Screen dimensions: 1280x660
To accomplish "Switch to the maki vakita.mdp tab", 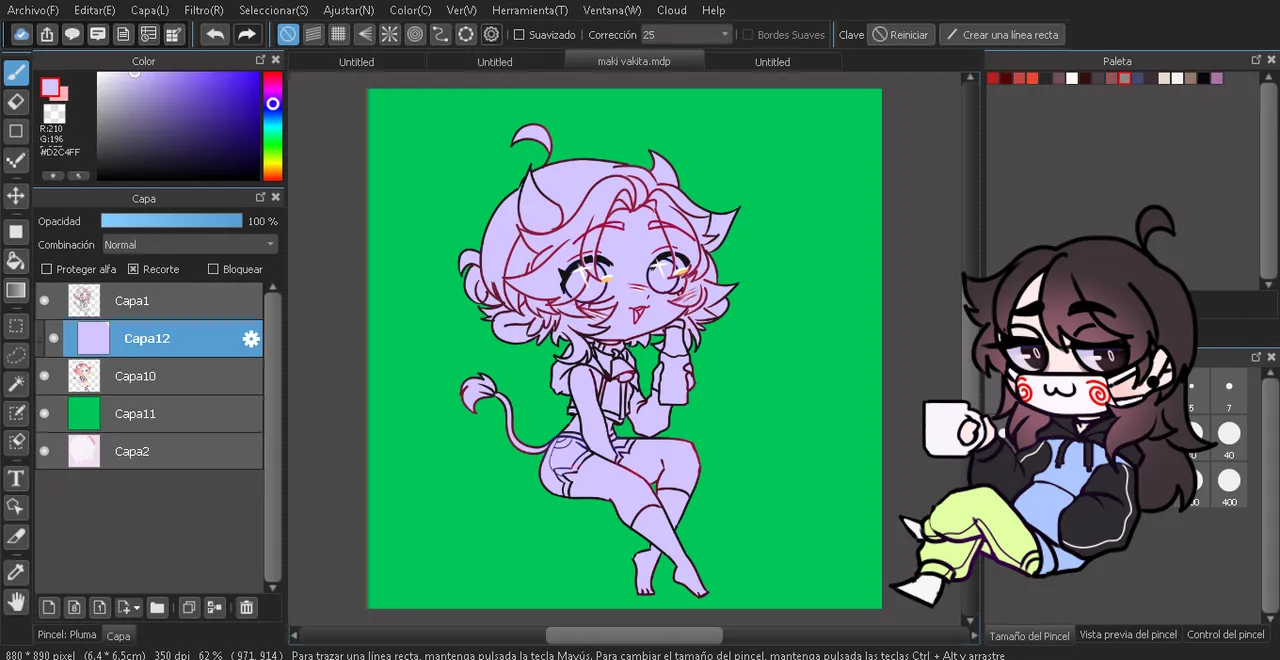I will [634, 61].
